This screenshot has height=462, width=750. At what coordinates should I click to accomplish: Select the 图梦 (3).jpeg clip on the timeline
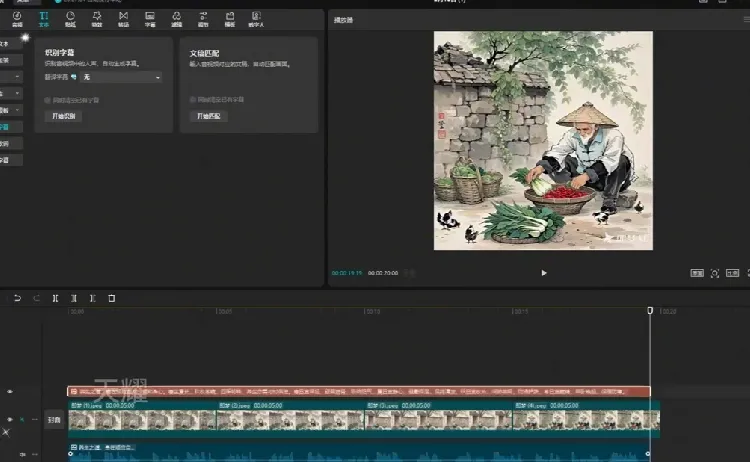(x=439, y=419)
